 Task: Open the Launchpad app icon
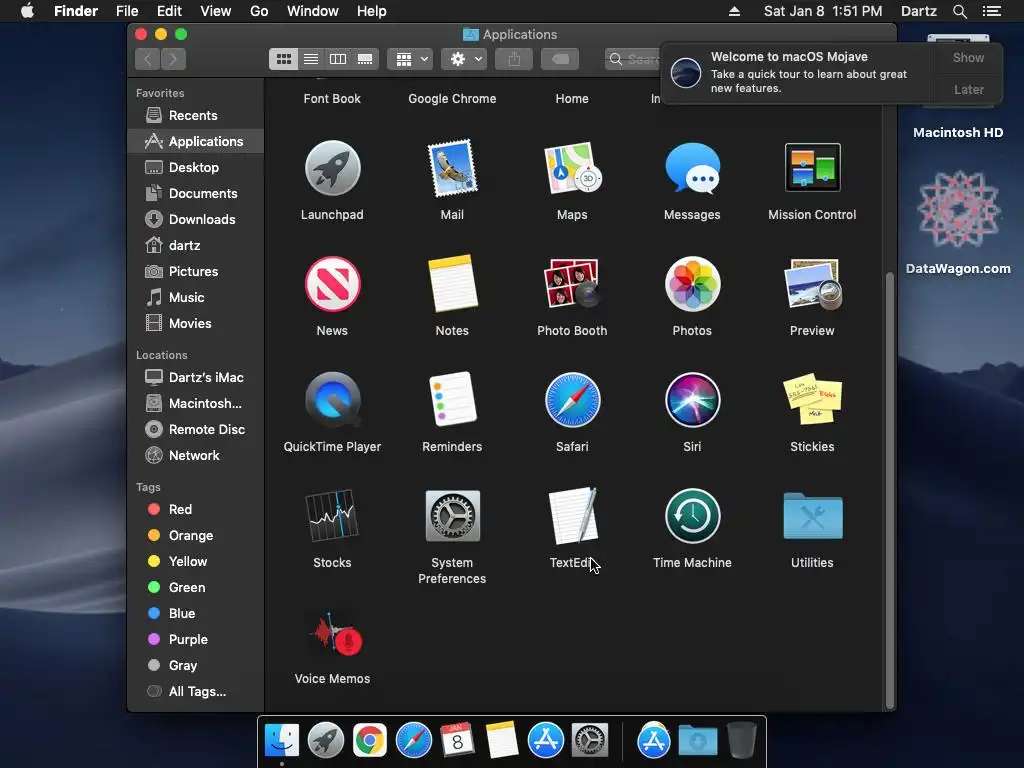pyautogui.click(x=332, y=168)
